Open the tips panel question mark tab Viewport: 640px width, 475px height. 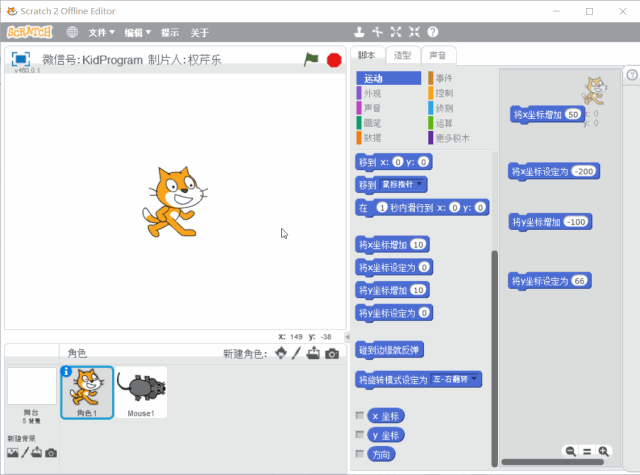pos(632,75)
